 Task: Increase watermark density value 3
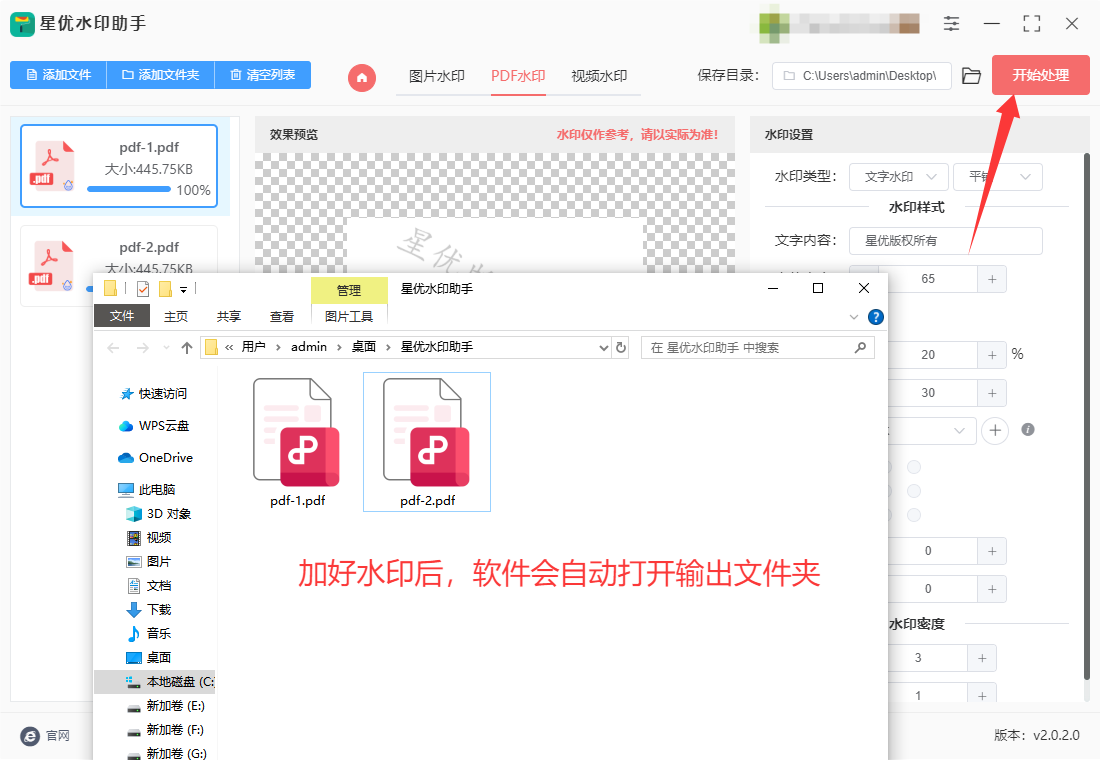(982, 658)
